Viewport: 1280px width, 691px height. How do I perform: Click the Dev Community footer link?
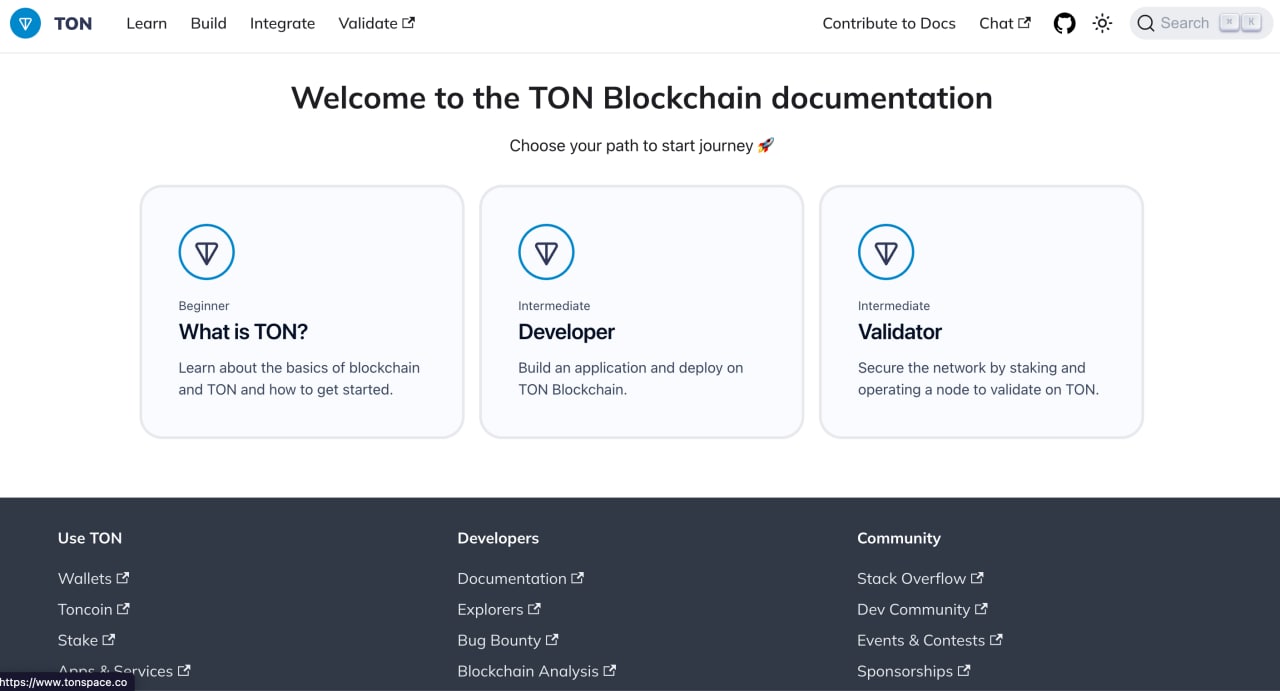[922, 609]
